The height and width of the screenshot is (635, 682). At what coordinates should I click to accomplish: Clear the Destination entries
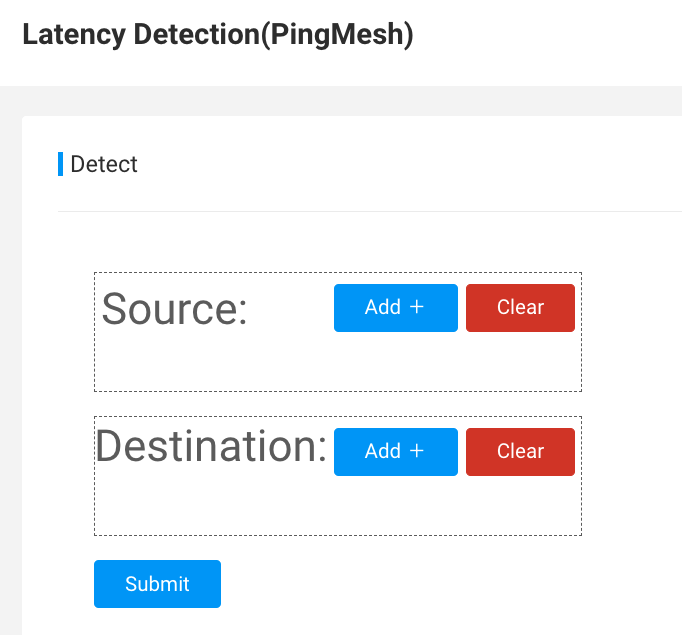point(520,452)
